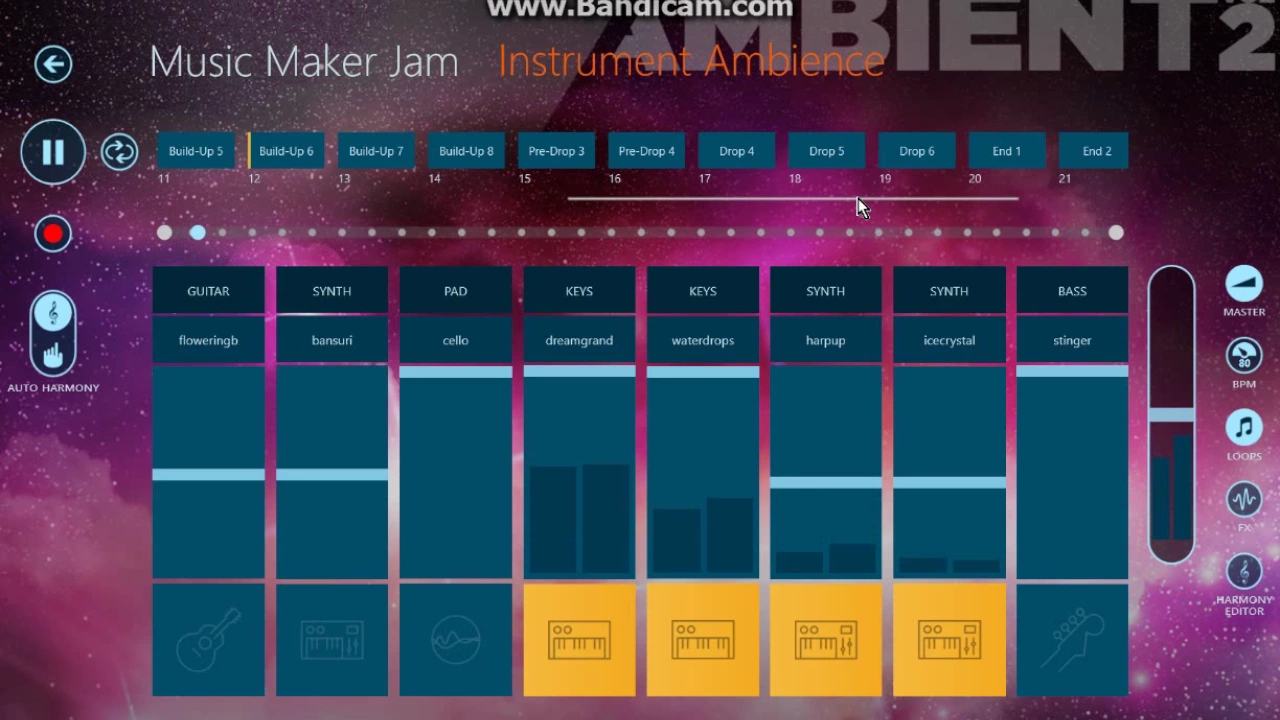Adjust the dreamgrand volume fader

point(579,372)
